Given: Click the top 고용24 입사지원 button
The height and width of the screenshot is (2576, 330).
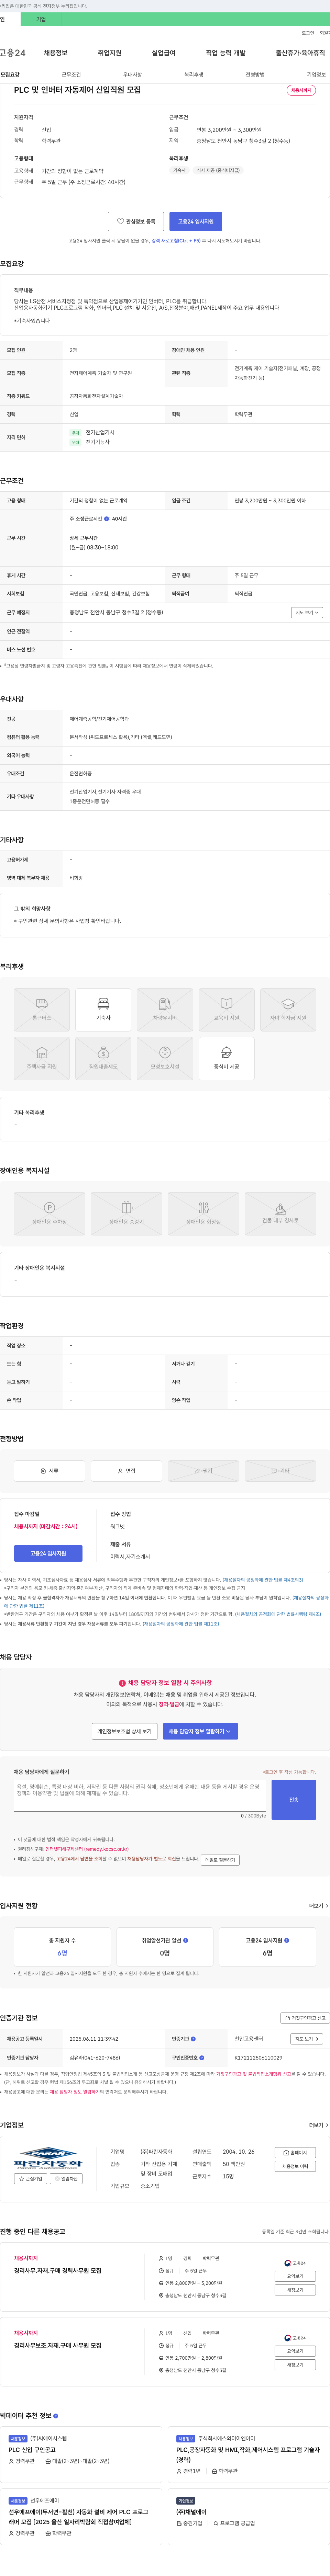Looking at the screenshot, I should tap(196, 221).
